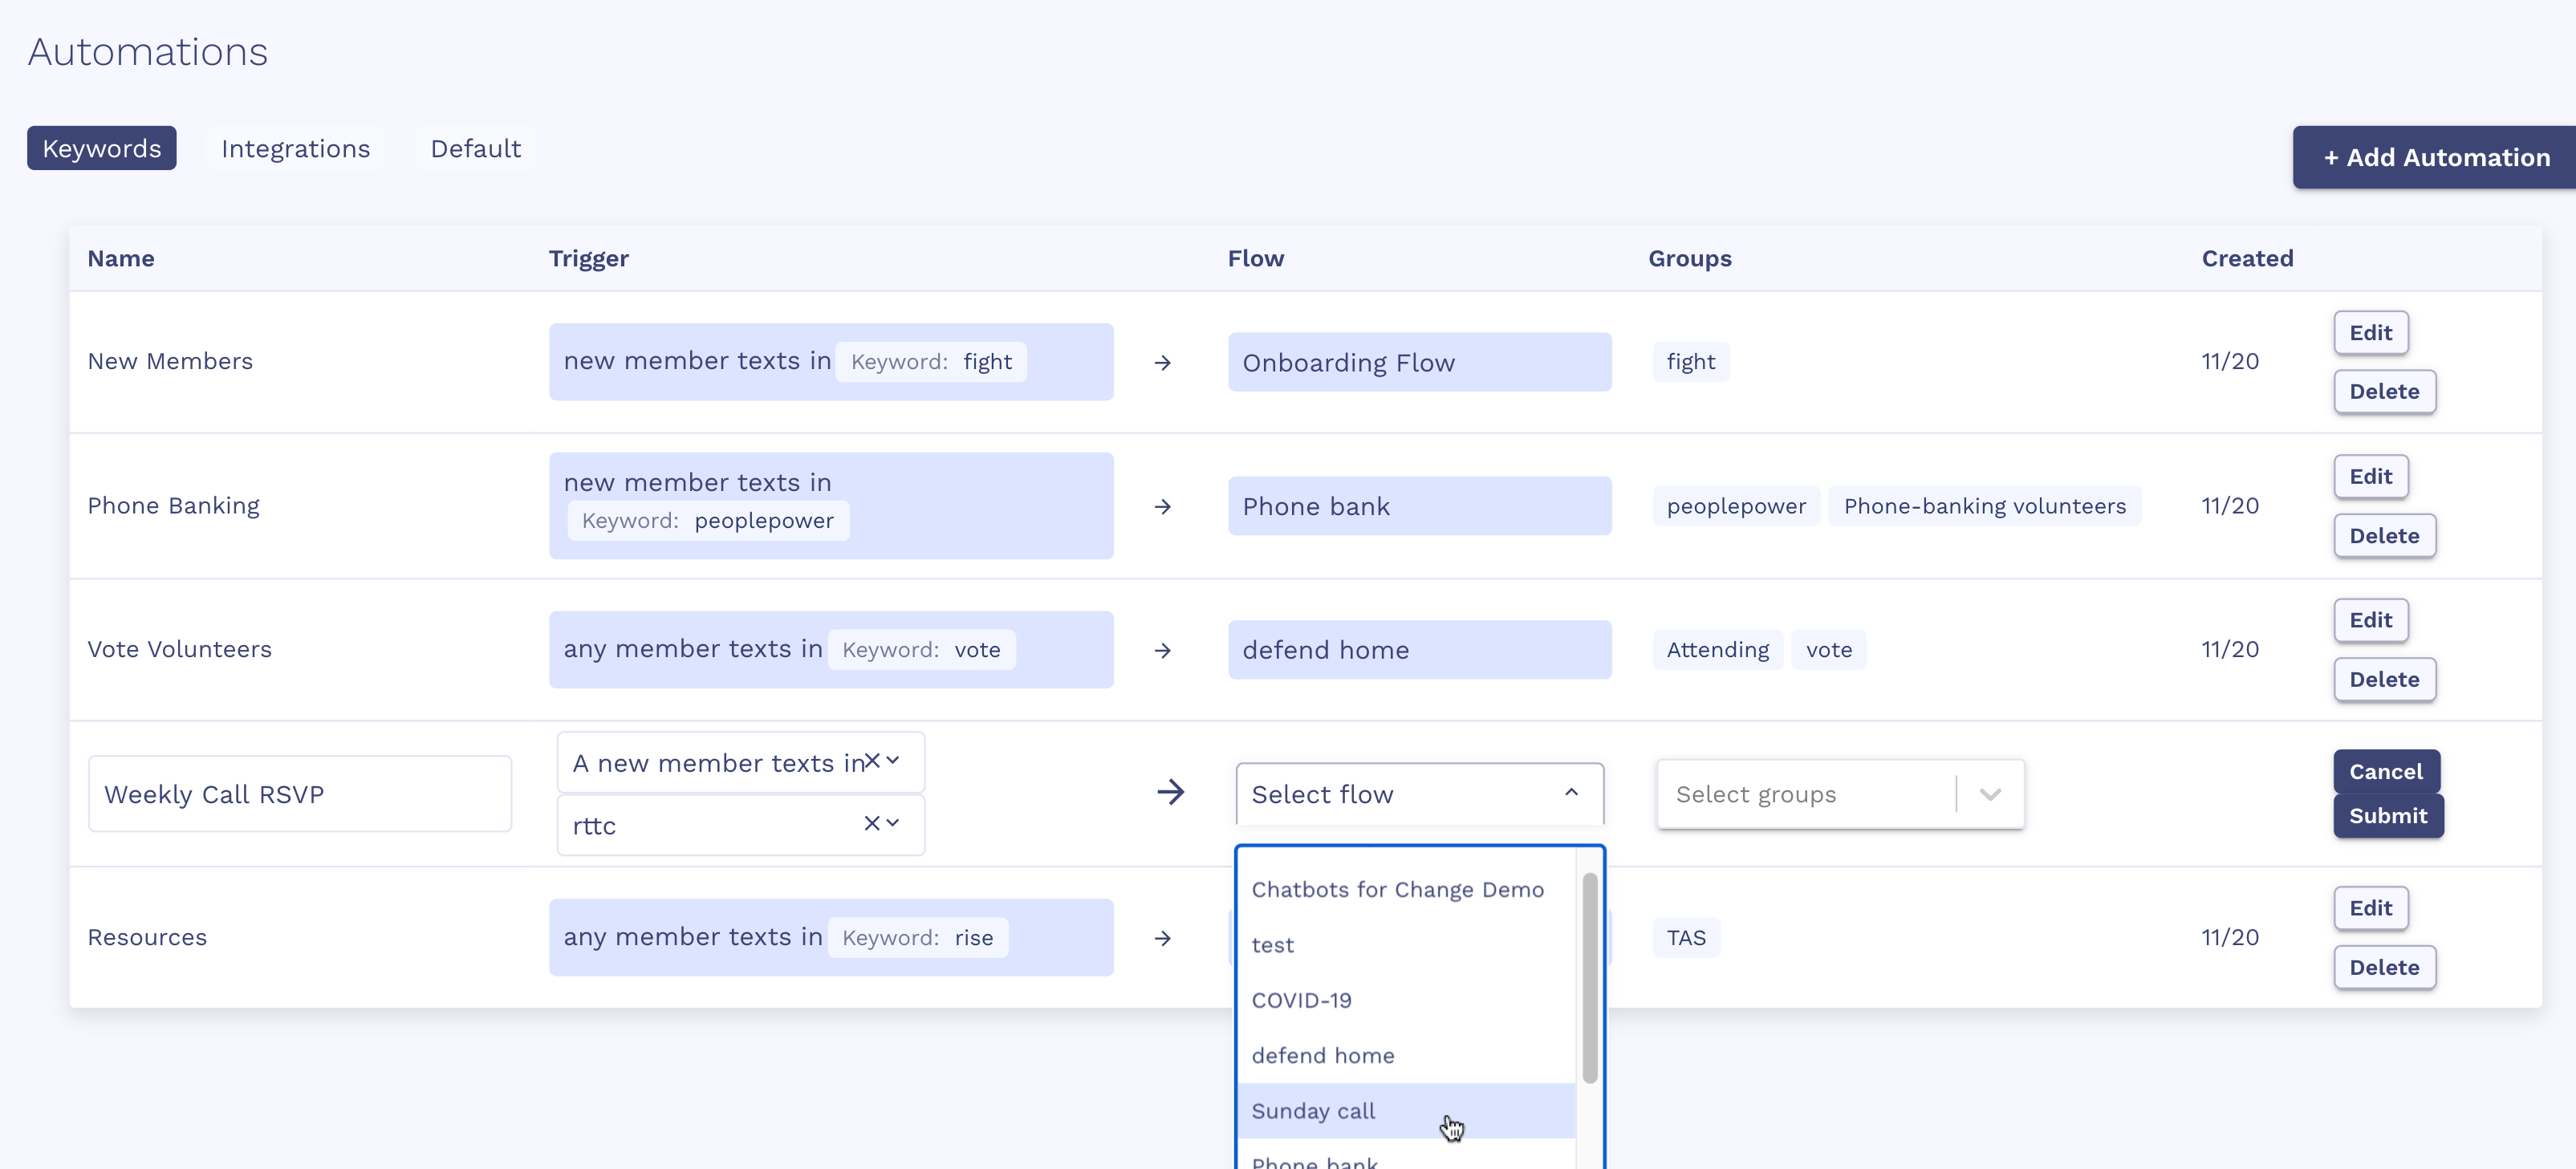Expand the trigger type dropdown chevron
Screen dimensions: 2576x1169
(893, 761)
